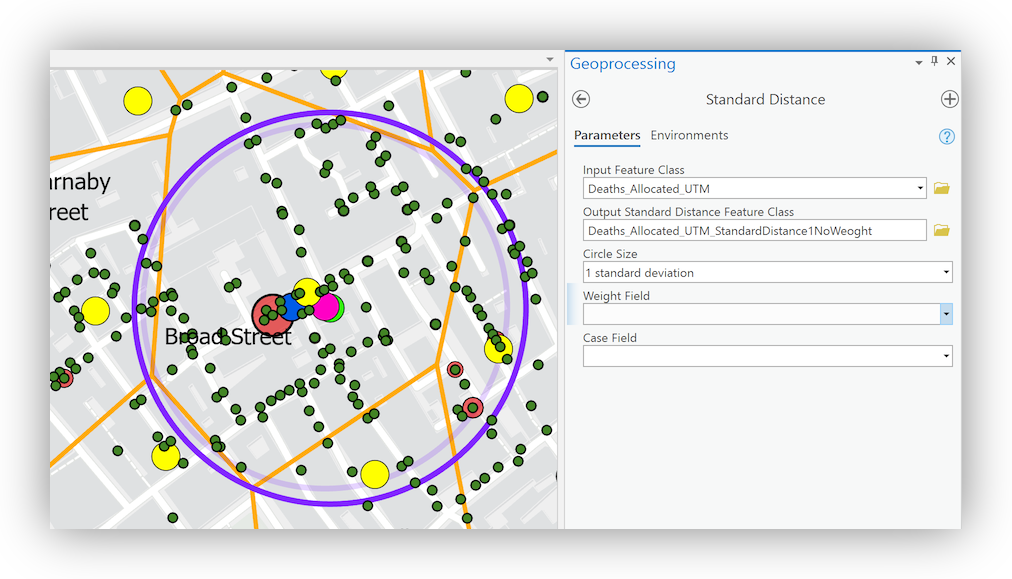
Task: Select the magenta circle near Broad Street
Action: (x=325, y=308)
